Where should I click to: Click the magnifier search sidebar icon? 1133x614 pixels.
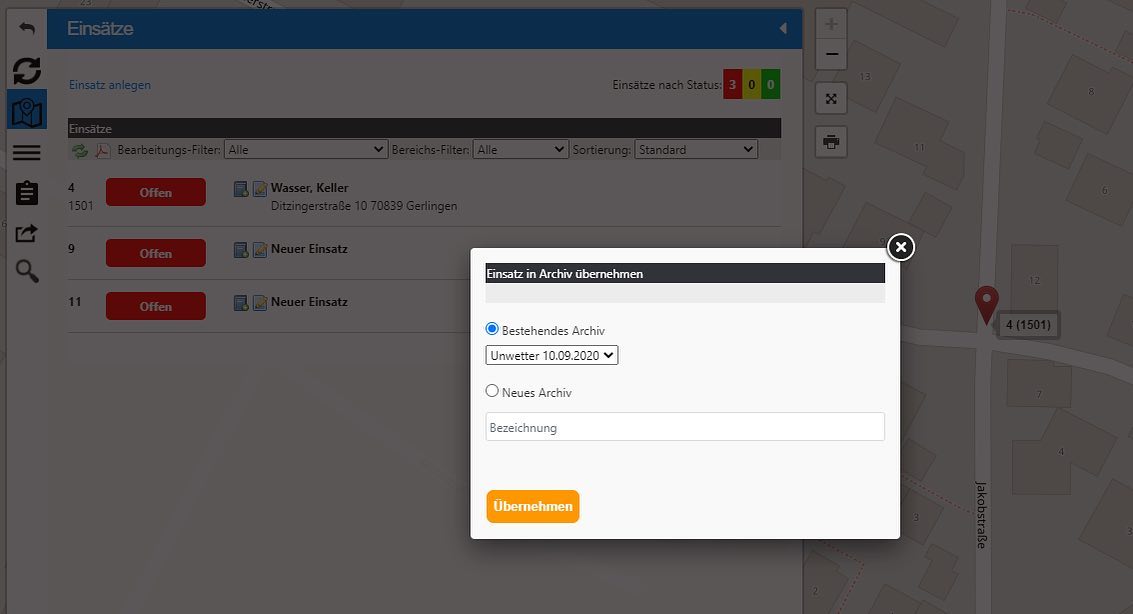pos(27,271)
